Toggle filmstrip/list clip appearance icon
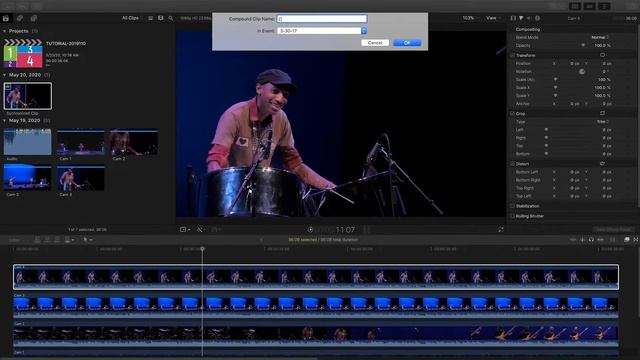Image resolution: width=640 pixels, height=360 pixels. click(151, 18)
